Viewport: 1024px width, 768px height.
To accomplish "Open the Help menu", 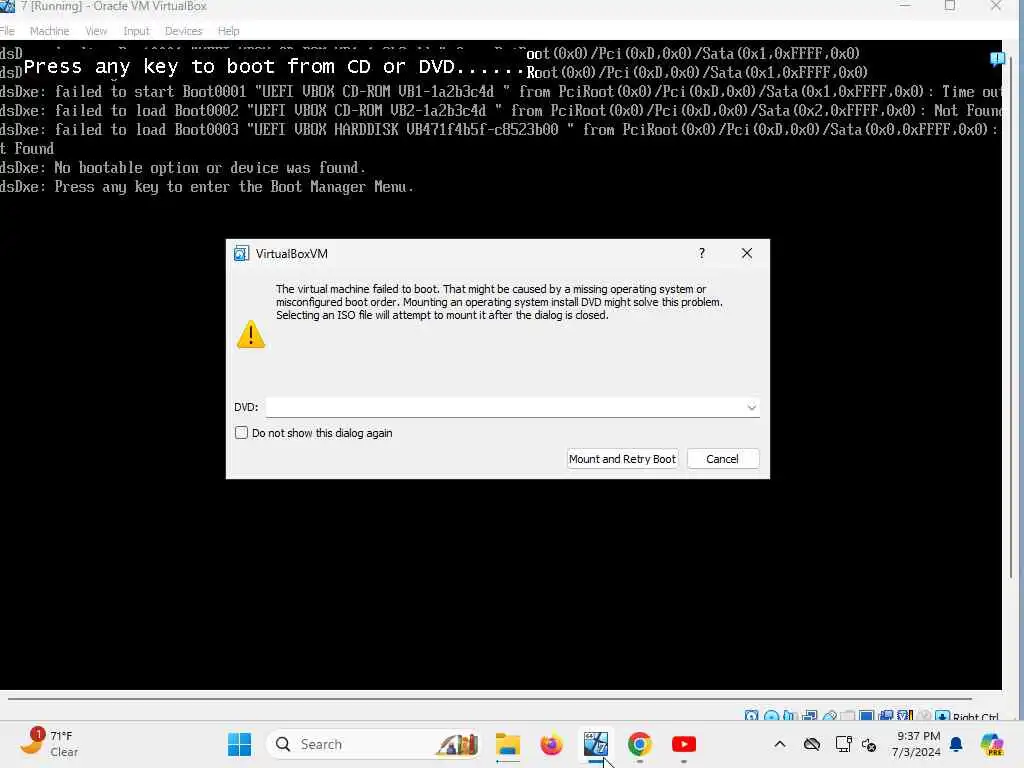I will (x=229, y=31).
